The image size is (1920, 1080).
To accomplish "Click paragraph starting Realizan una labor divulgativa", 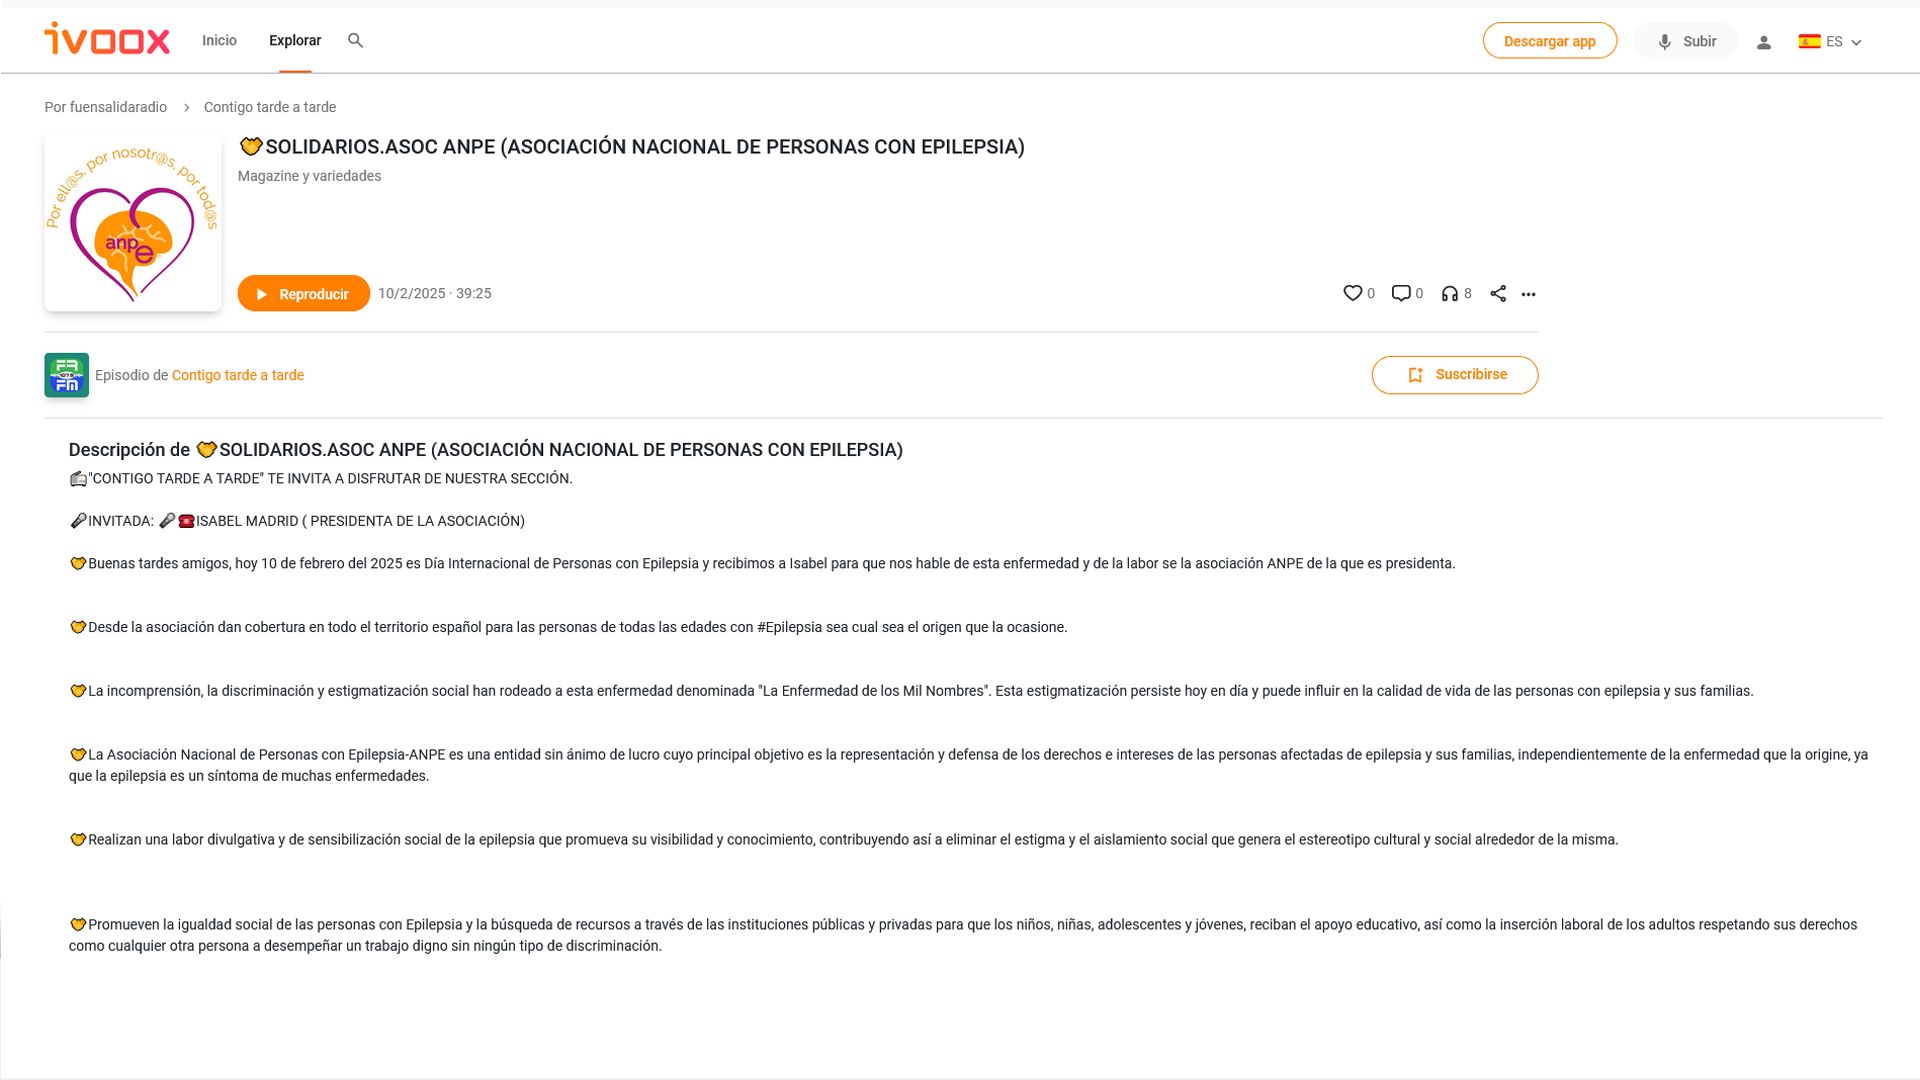I will click(843, 840).
